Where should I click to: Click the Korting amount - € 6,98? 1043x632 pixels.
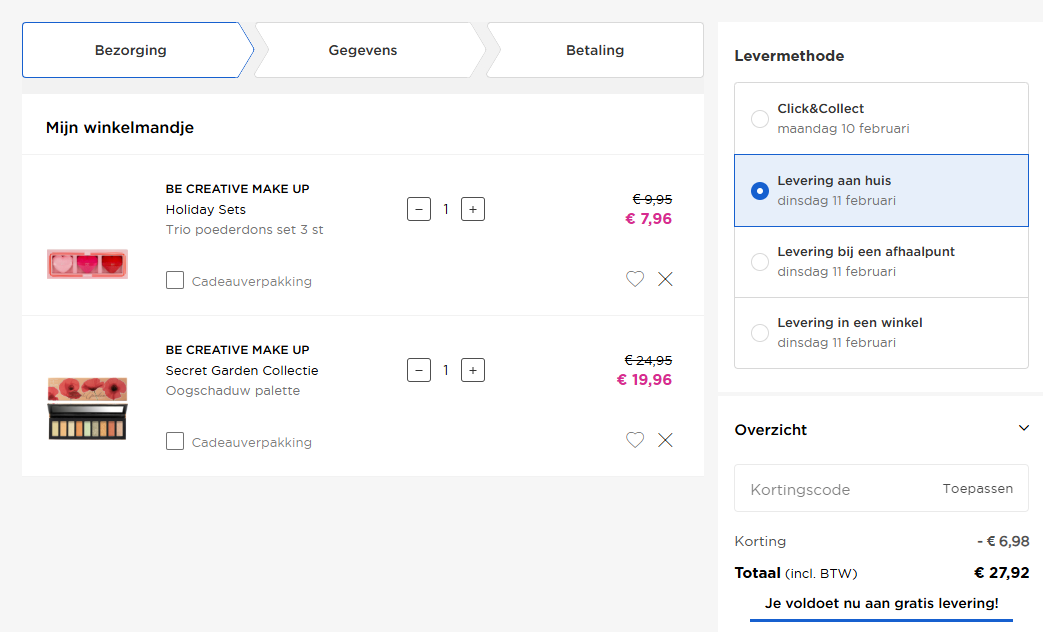click(1003, 542)
